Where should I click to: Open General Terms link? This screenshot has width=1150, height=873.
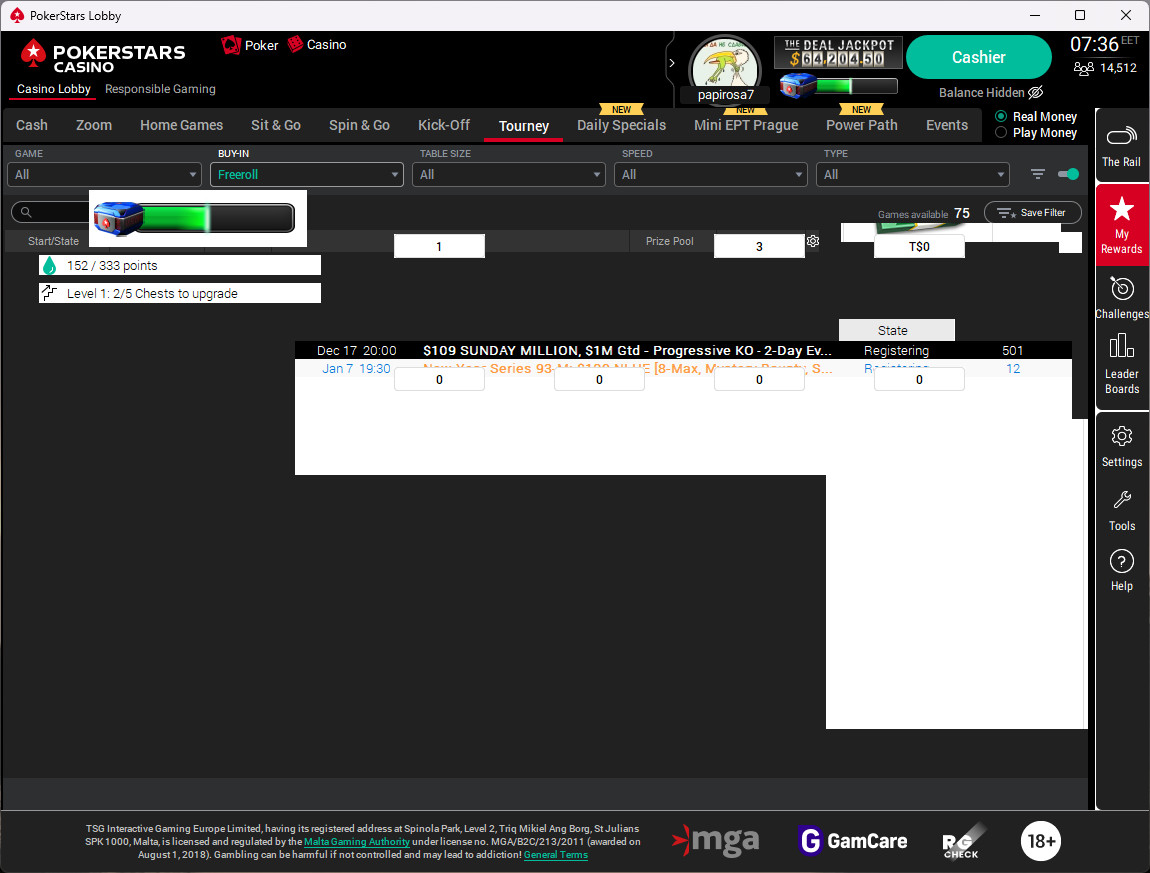555,855
